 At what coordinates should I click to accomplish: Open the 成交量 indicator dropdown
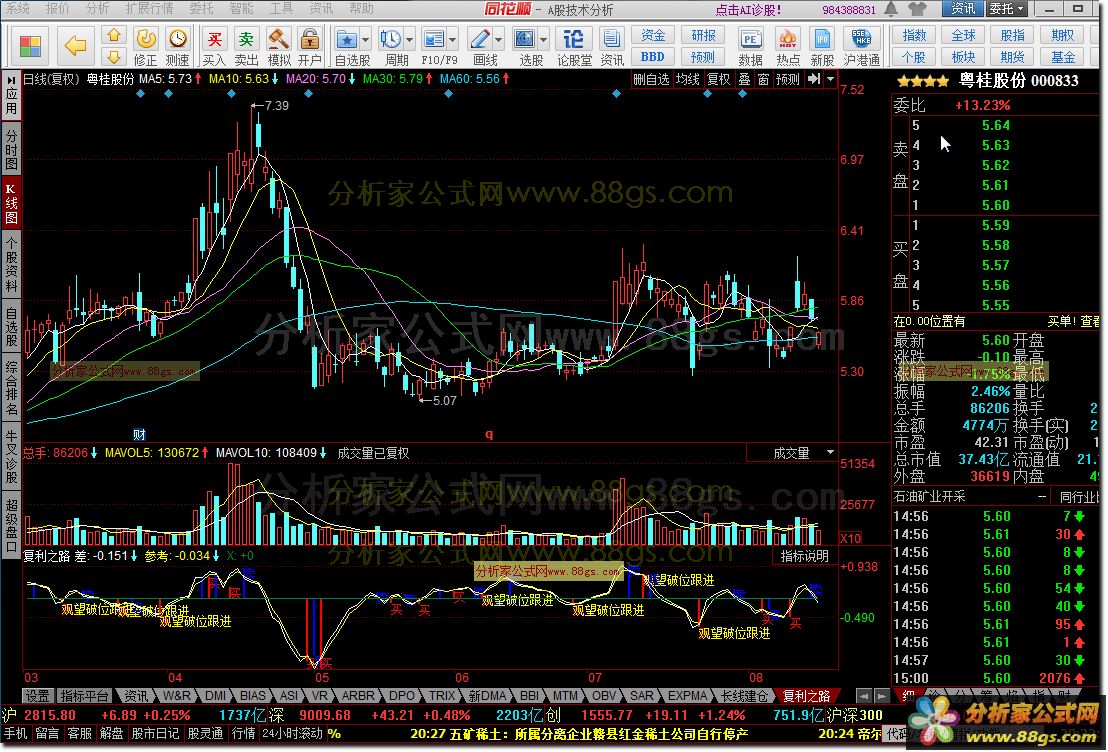(x=830, y=452)
